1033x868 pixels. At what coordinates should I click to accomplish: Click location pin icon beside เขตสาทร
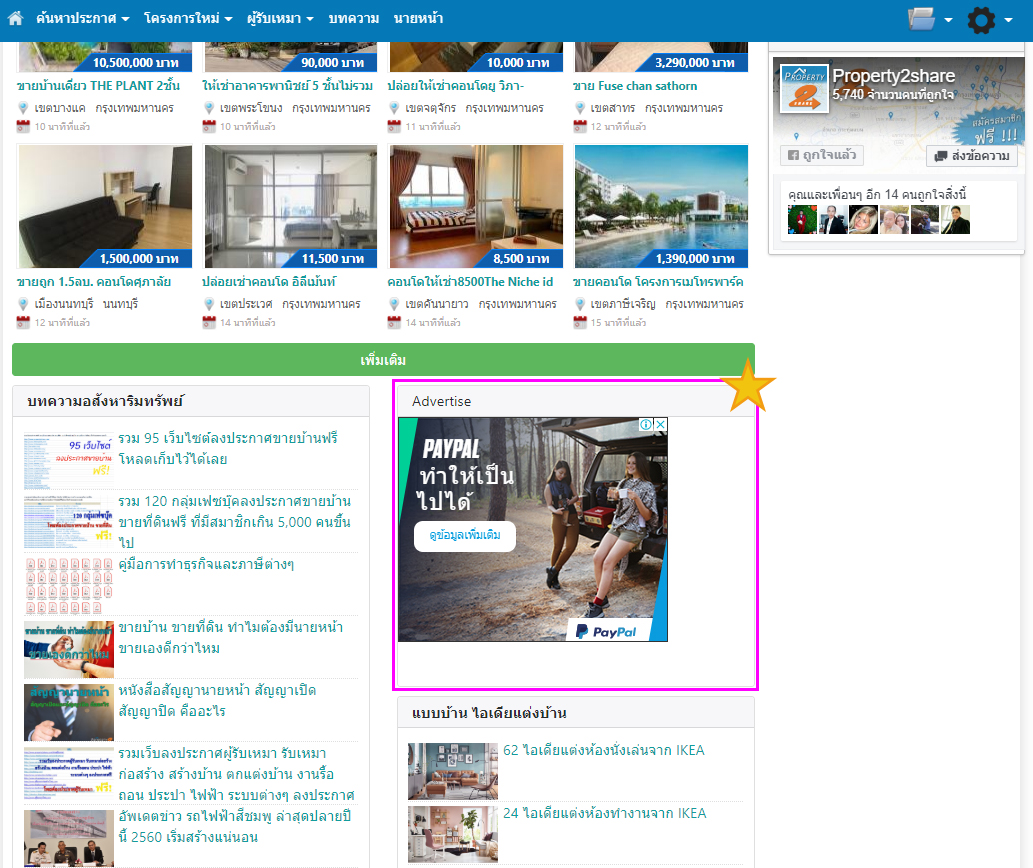579,108
